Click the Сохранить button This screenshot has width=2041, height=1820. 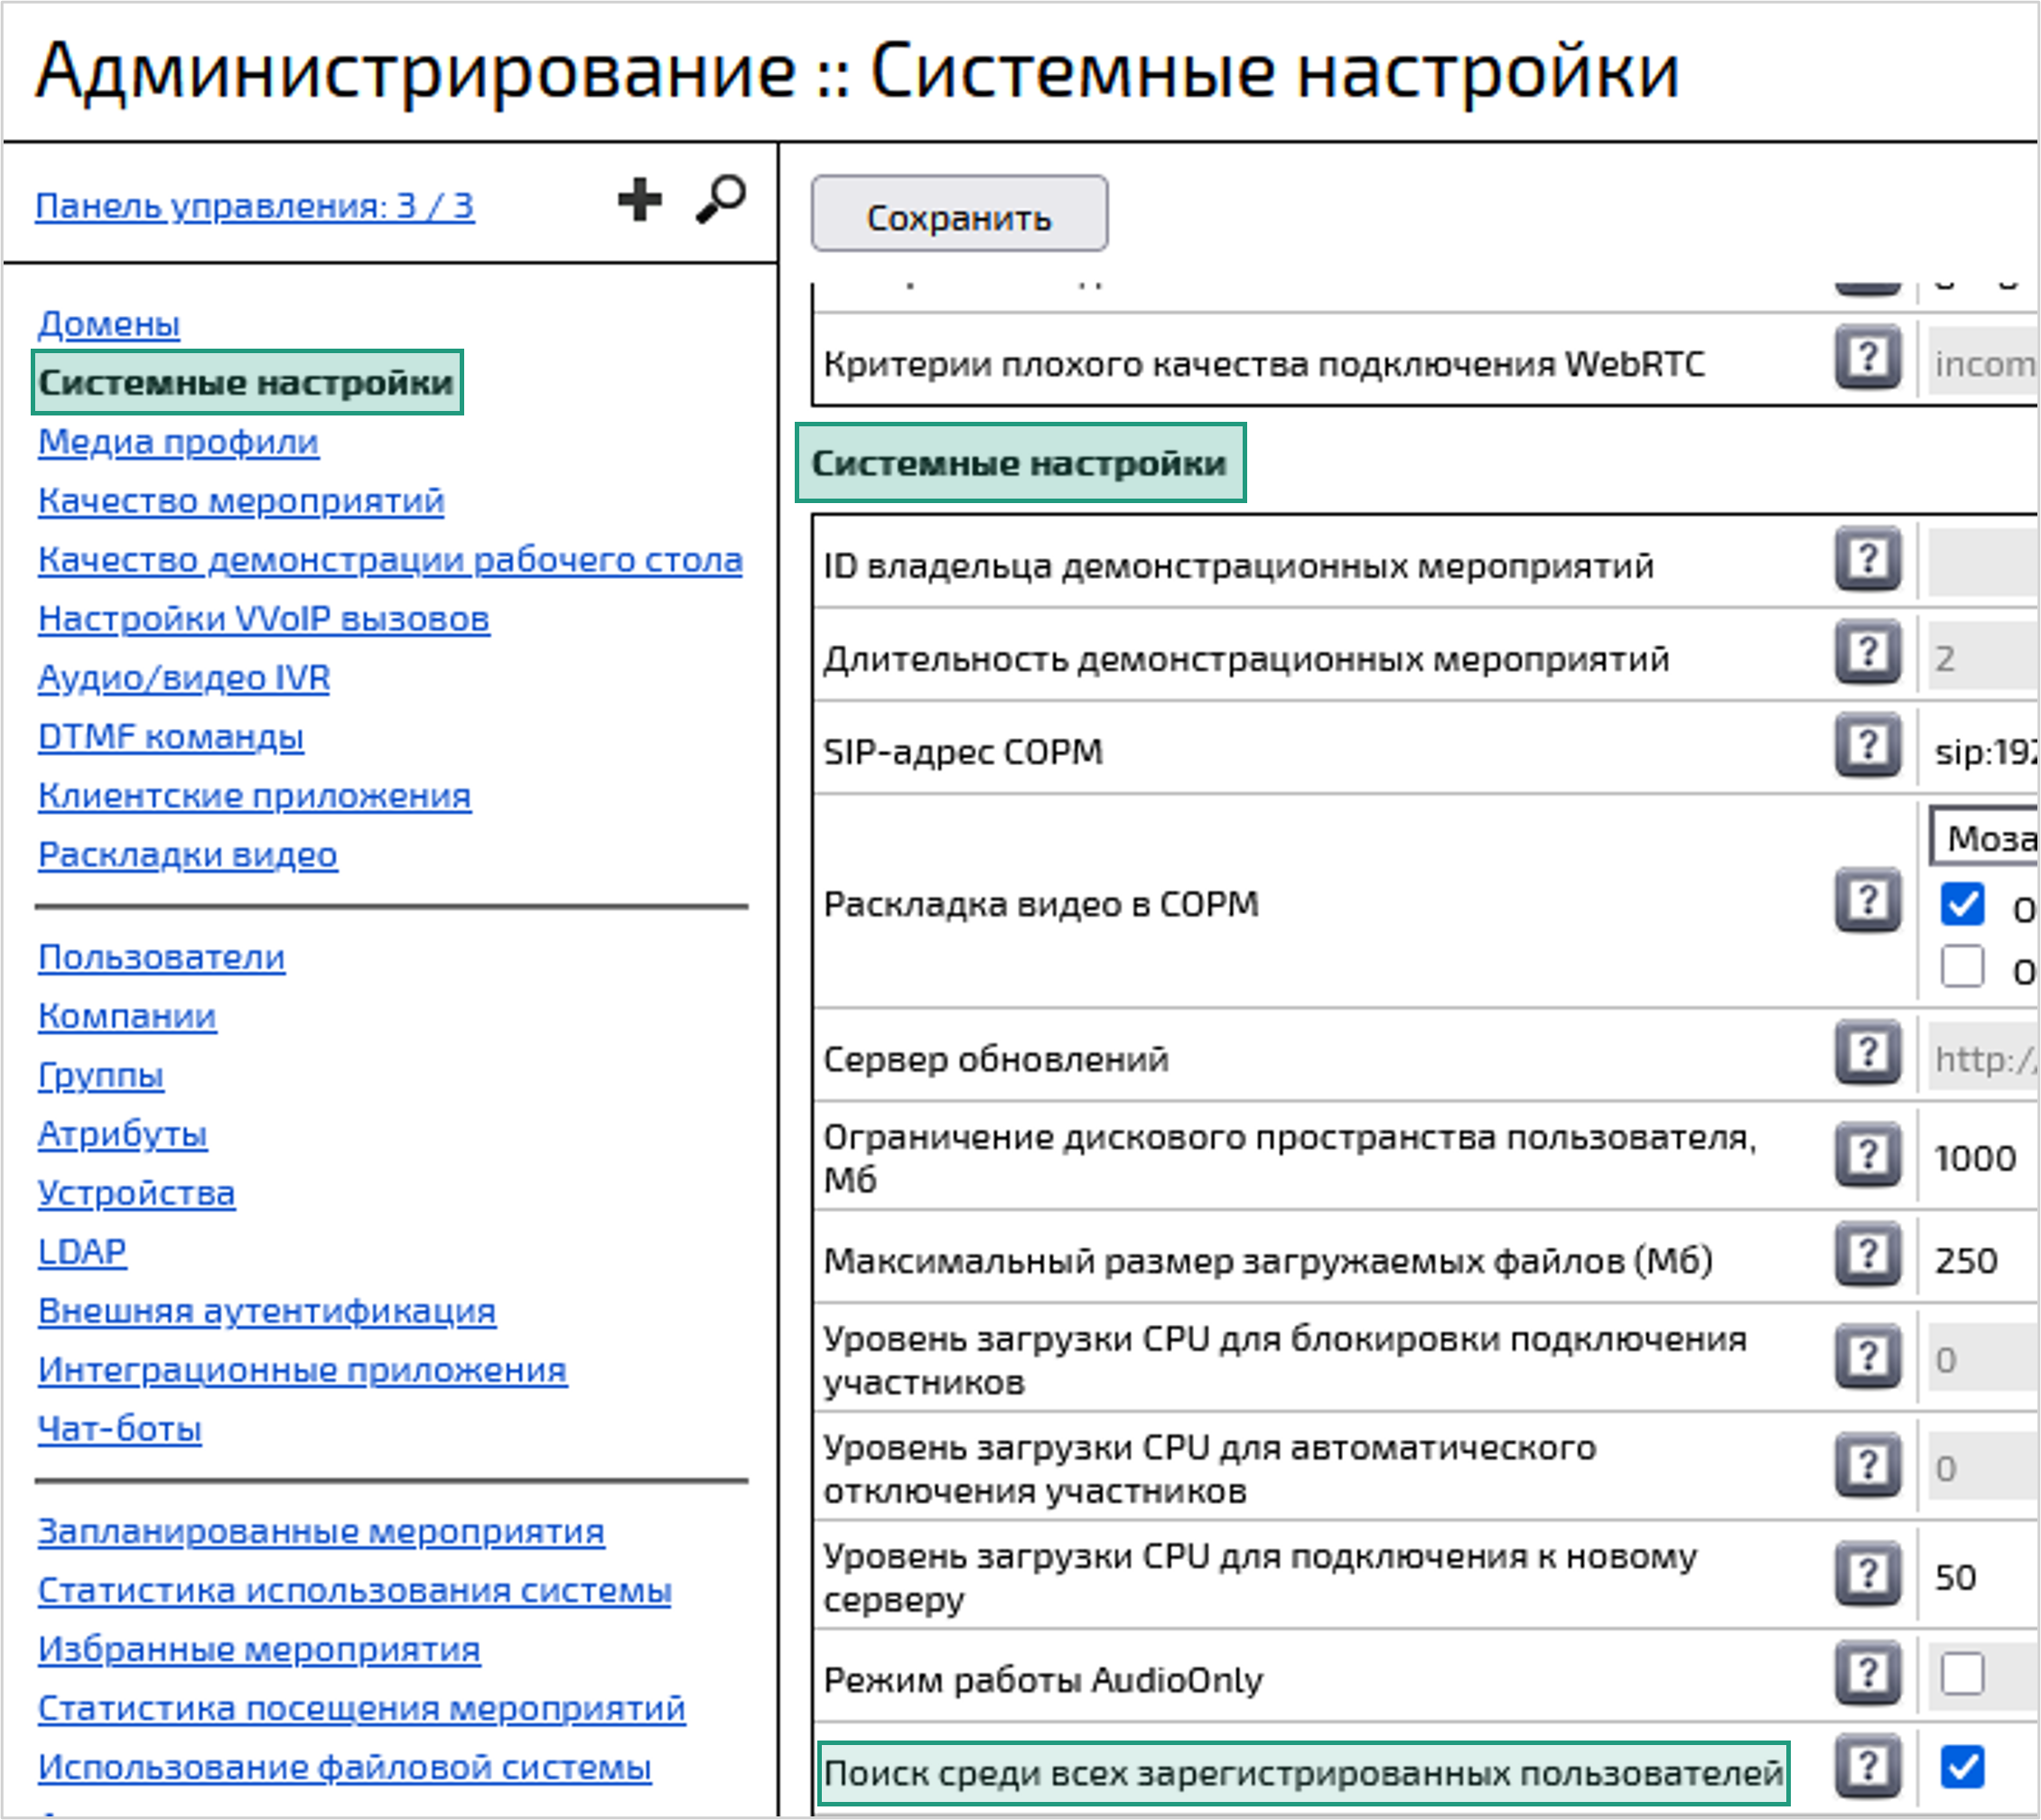point(958,213)
